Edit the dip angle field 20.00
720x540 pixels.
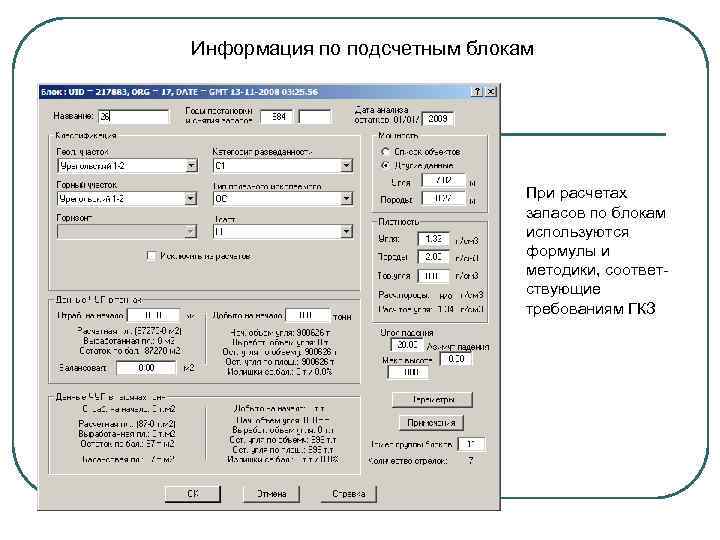407,345
